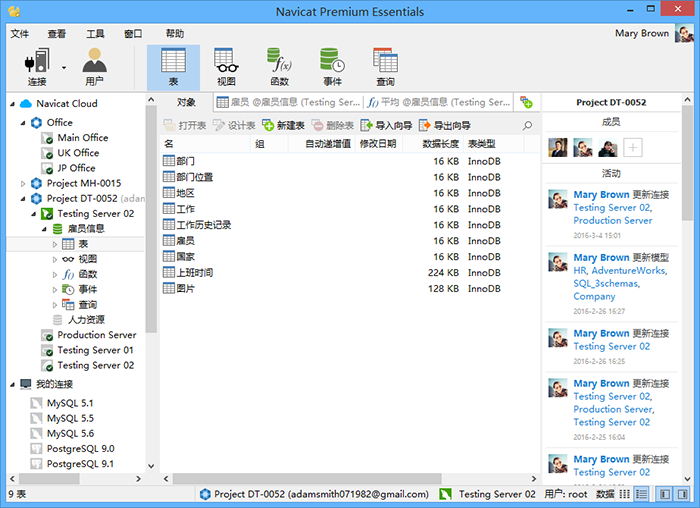Toggle the right info pane button
Screen dimensions: 700x508
coord(682,494)
